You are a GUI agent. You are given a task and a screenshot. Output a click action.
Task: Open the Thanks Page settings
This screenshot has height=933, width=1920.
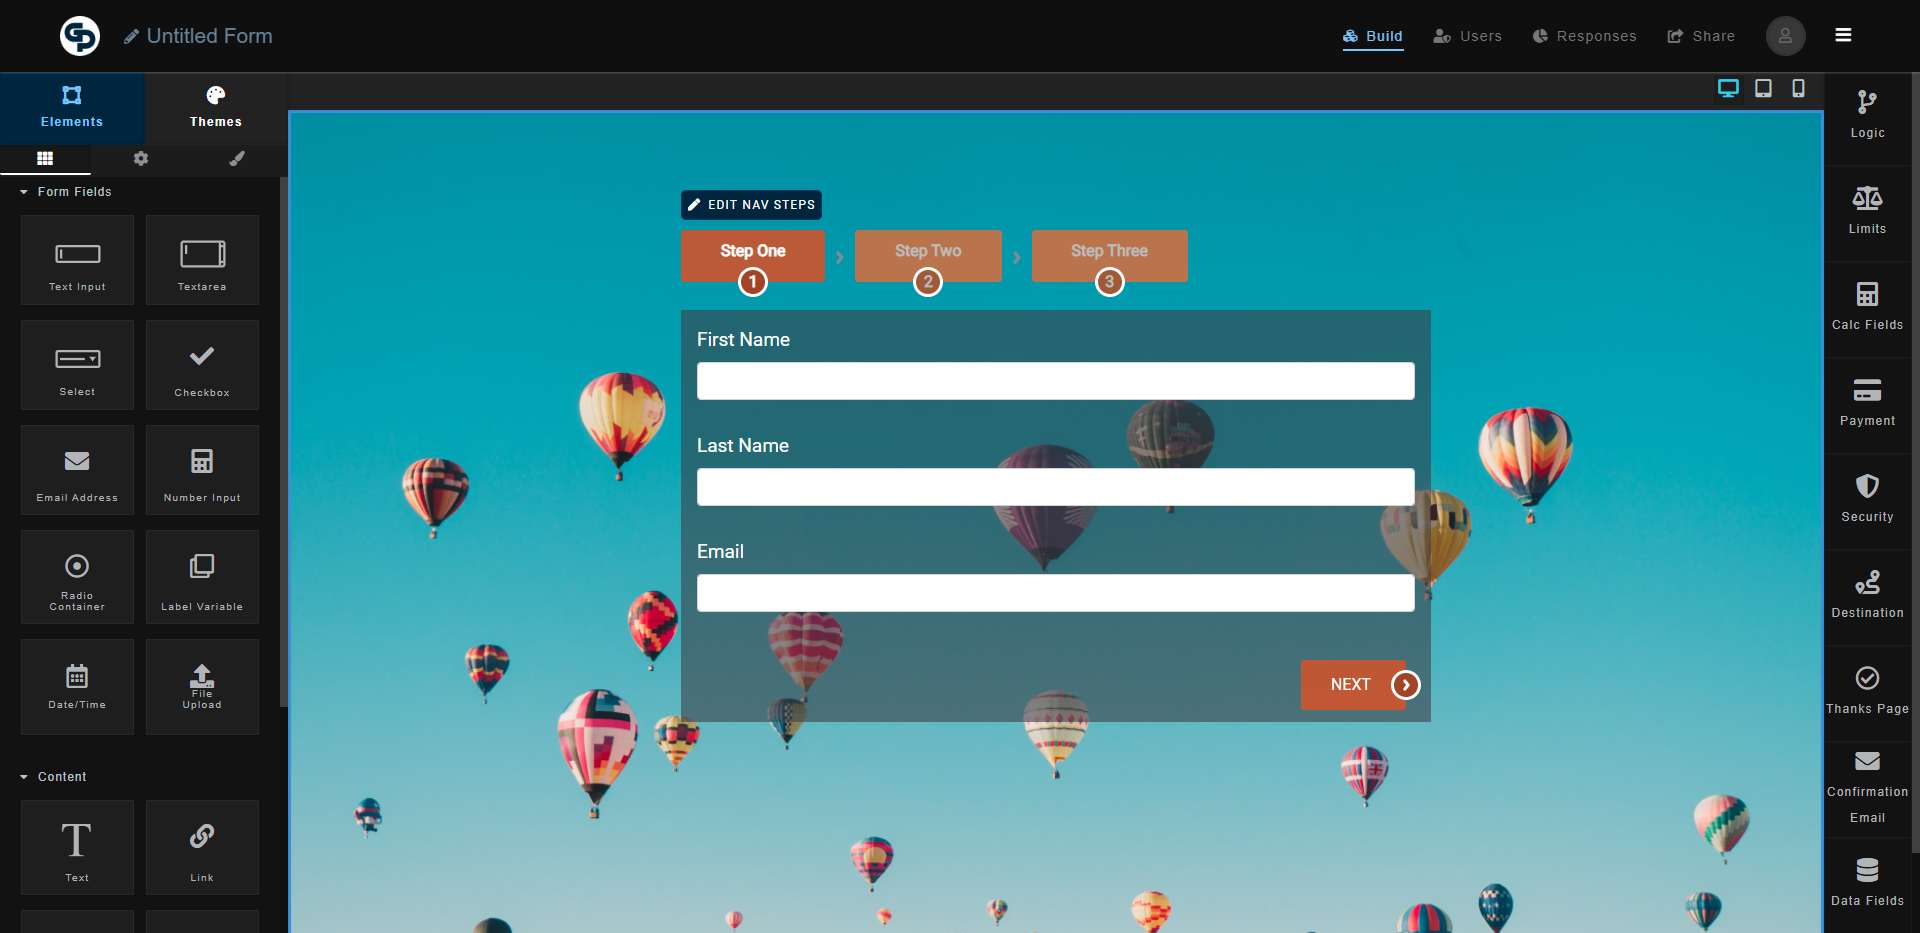pyautogui.click(x=1867, y=691)
